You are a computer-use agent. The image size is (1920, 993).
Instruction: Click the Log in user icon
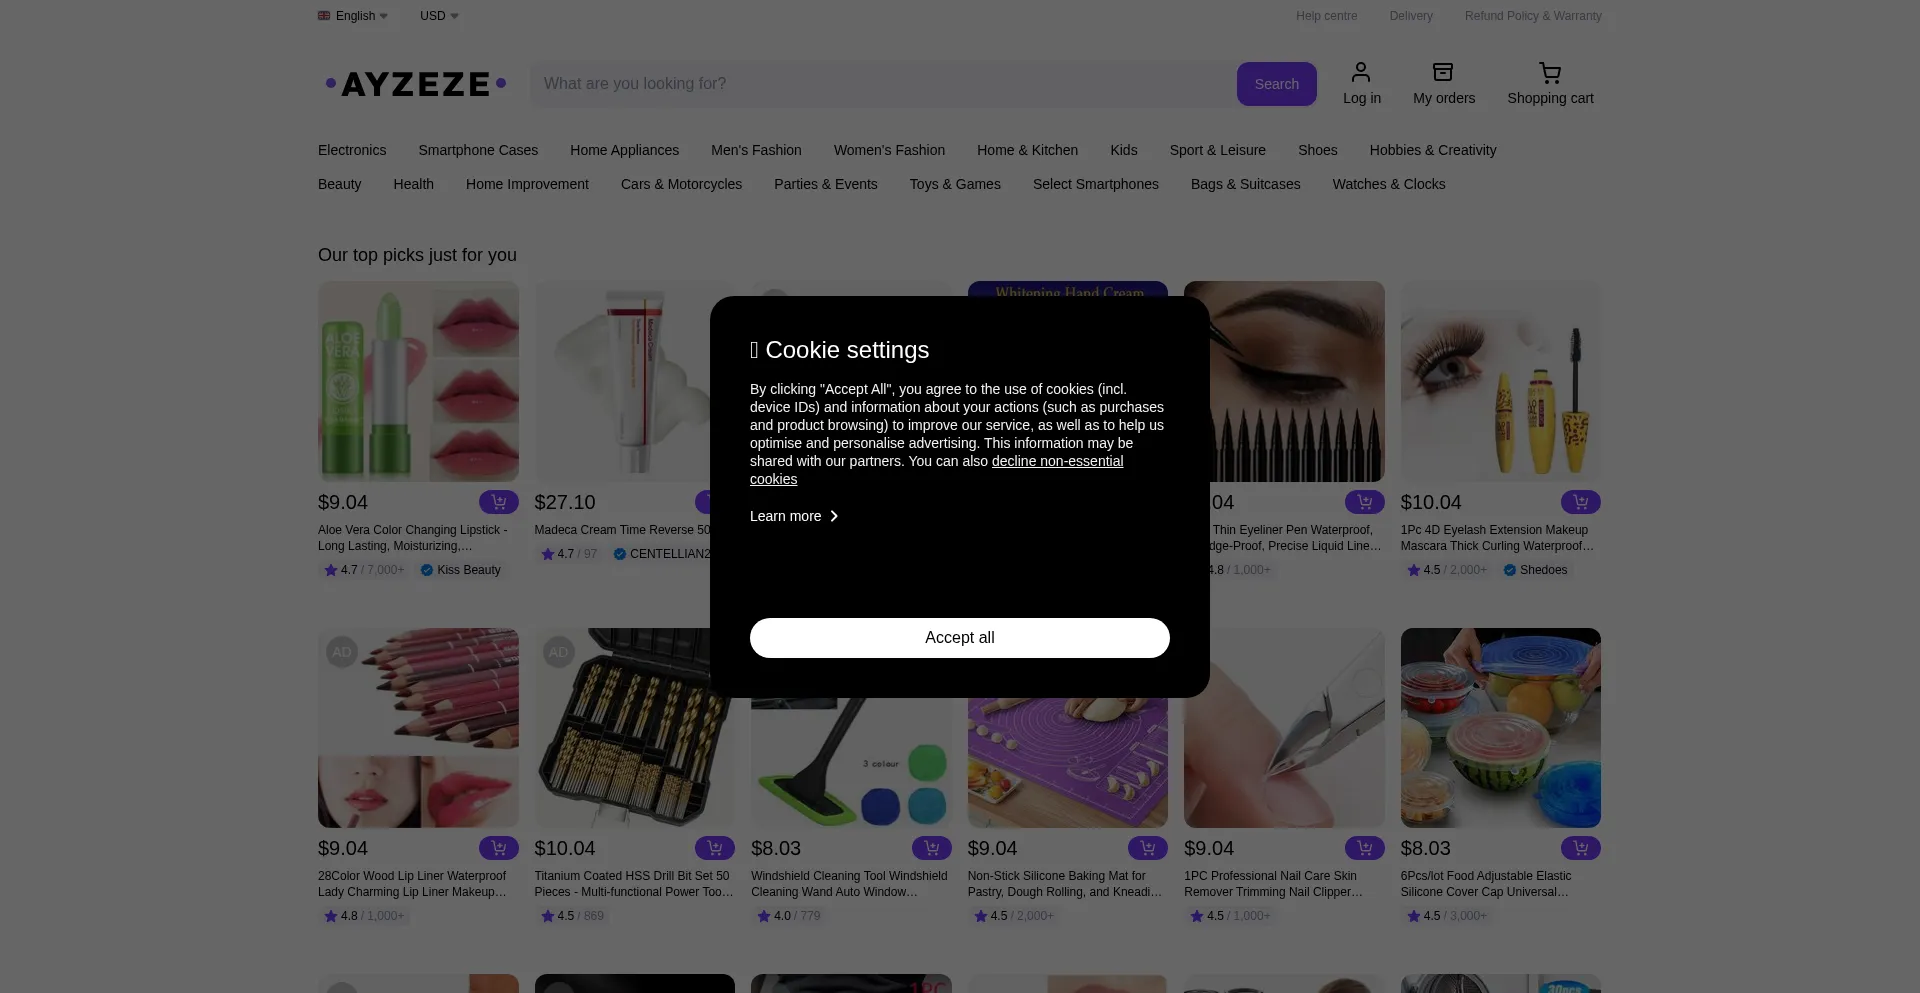coord(1361,73)
